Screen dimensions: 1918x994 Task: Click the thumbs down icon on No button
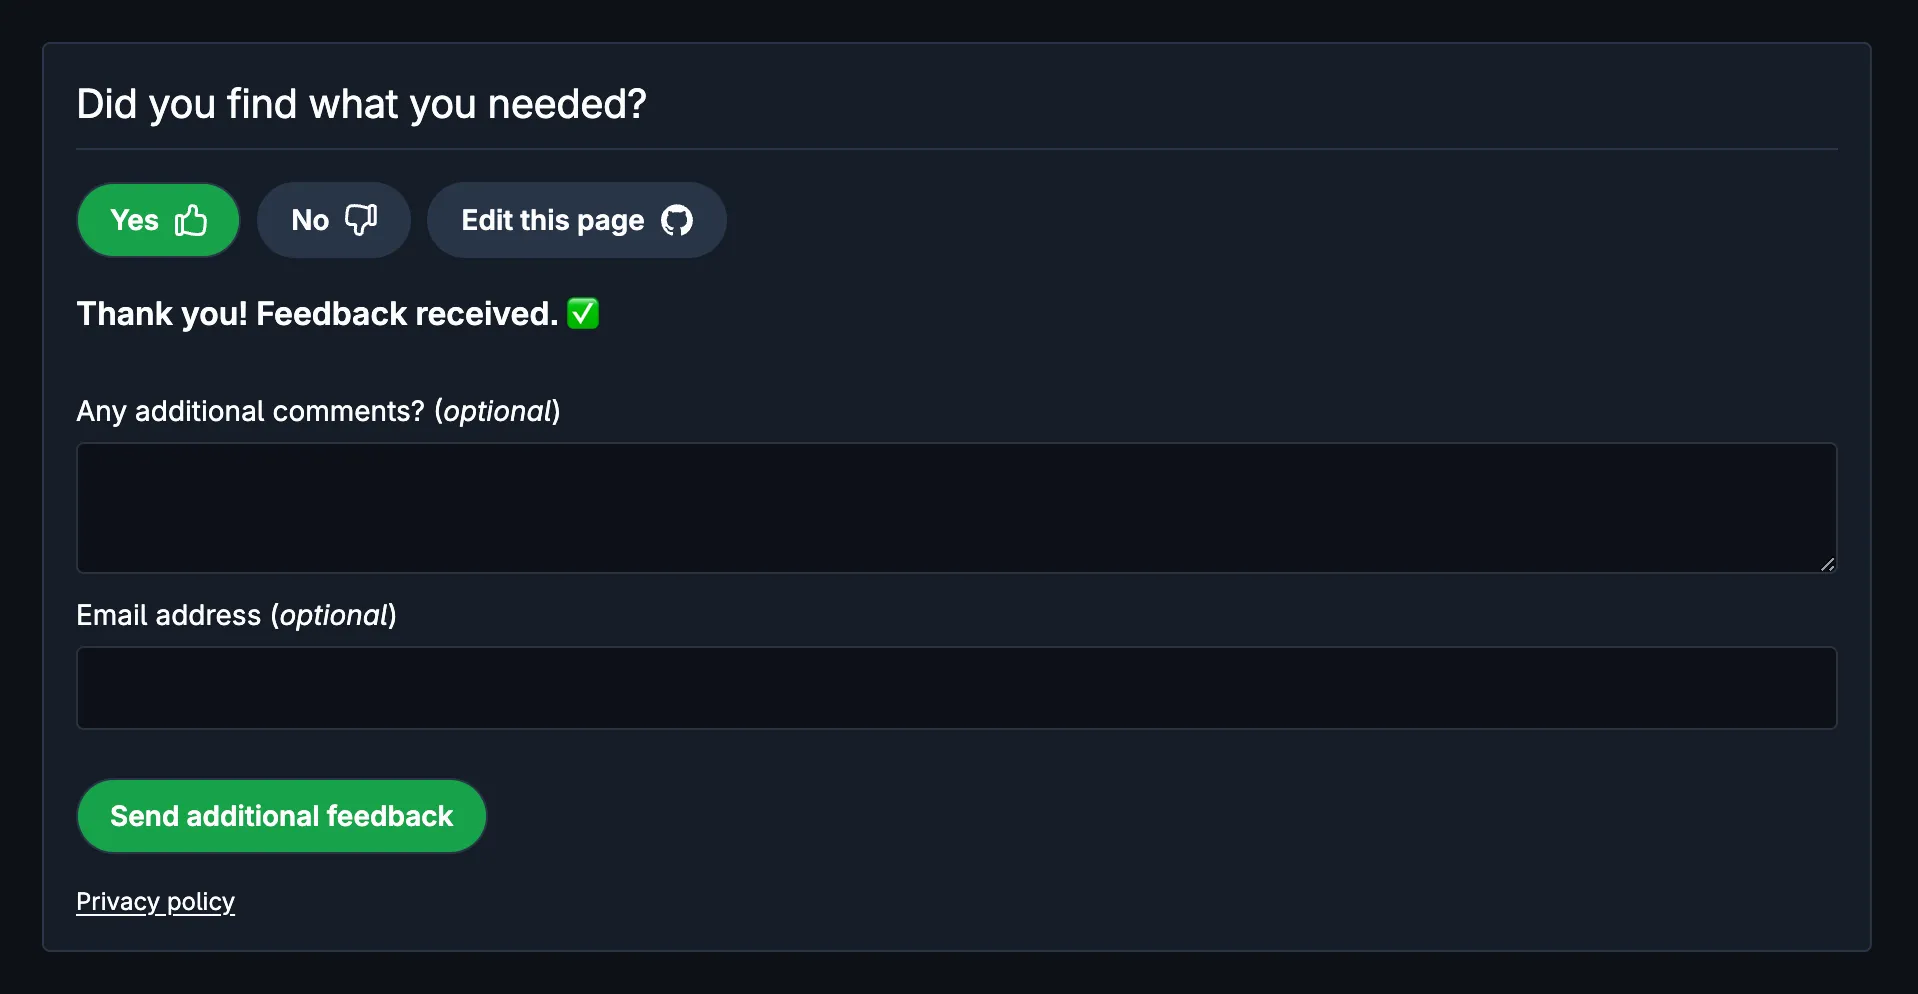click(359, 219)
